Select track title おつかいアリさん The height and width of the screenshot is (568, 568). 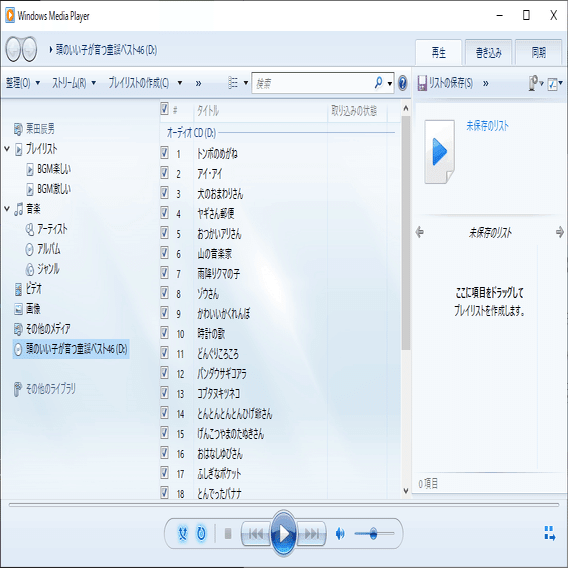point(219,234)
